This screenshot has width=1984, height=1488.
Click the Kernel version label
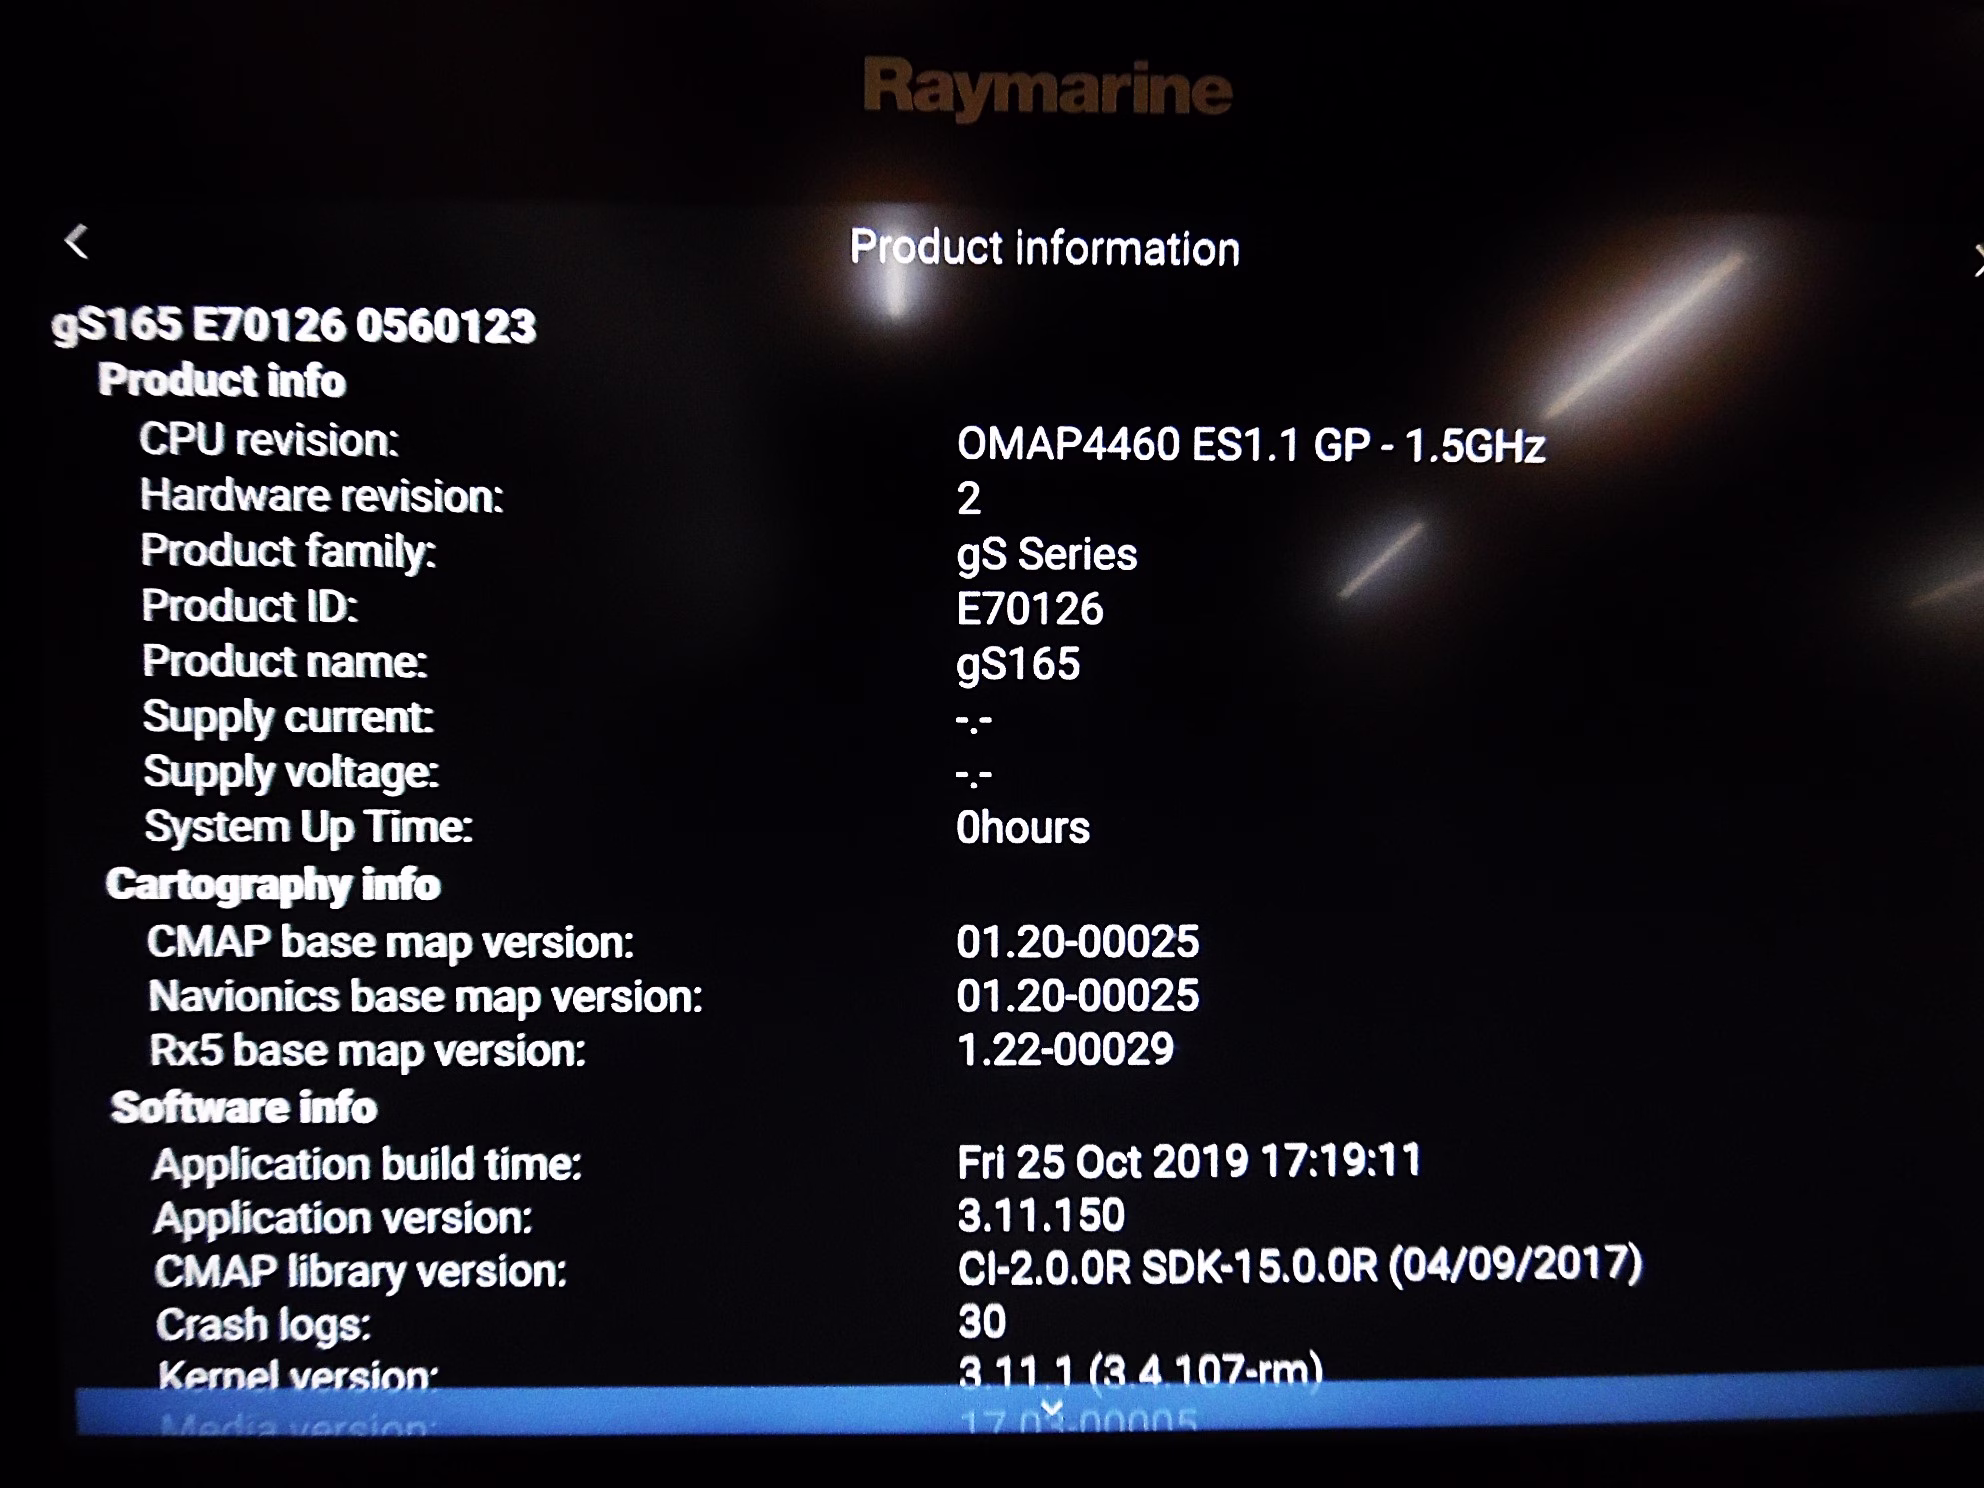(298, 1376)
